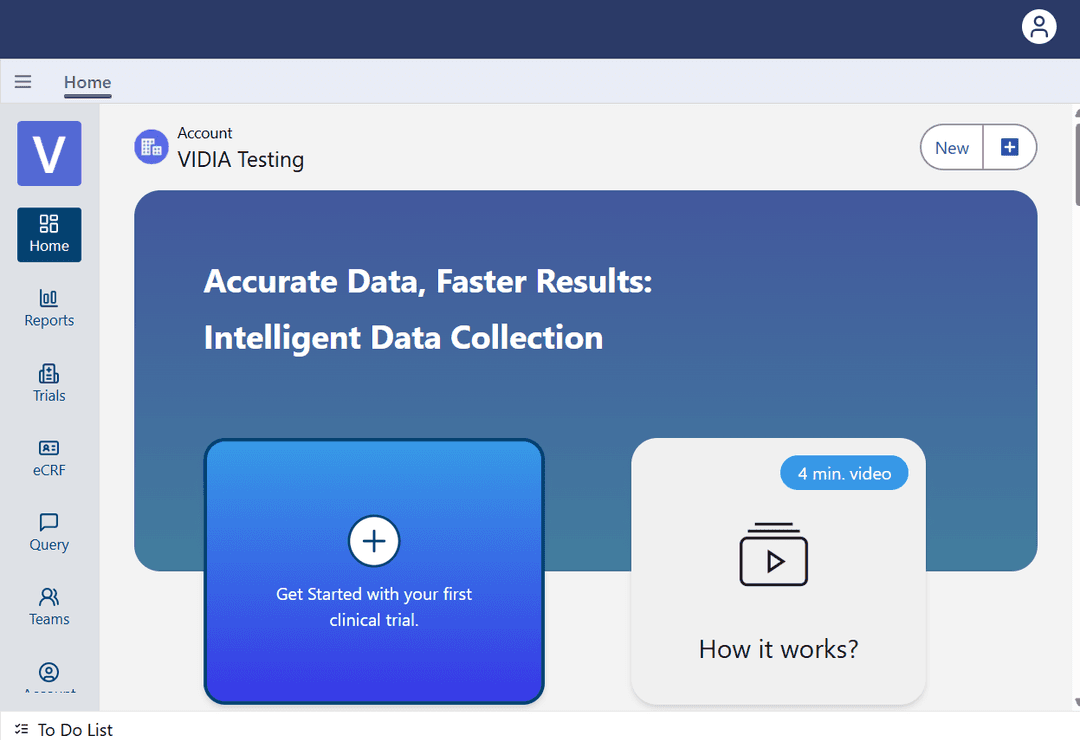Click the 'How it works?' link
Viewport: 1080px width, 740px height.
coord(778,649)
